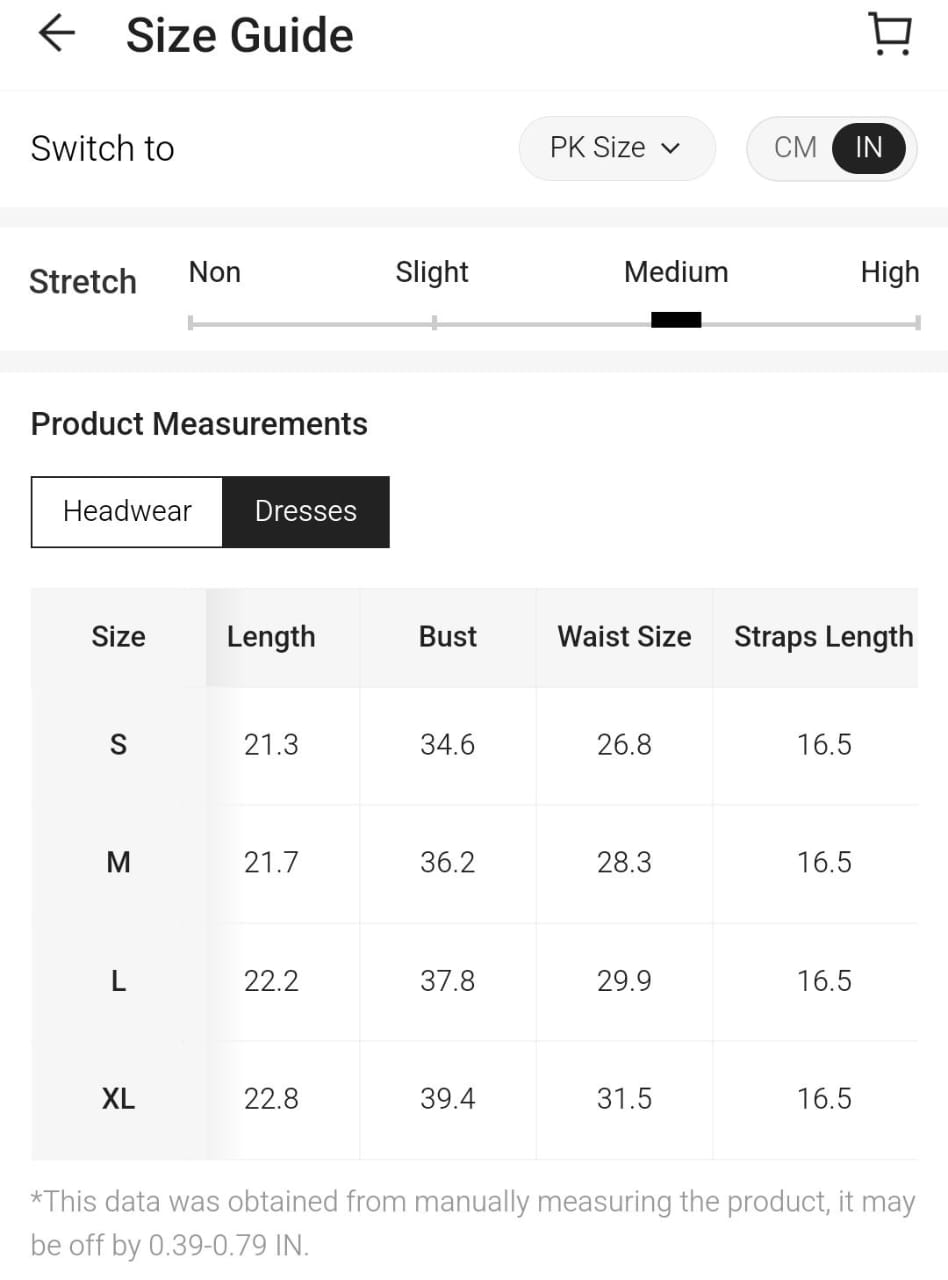Switch to the Headwear tab
Image resolution: width=948 pixels, height=1280 pixels.
127,511
